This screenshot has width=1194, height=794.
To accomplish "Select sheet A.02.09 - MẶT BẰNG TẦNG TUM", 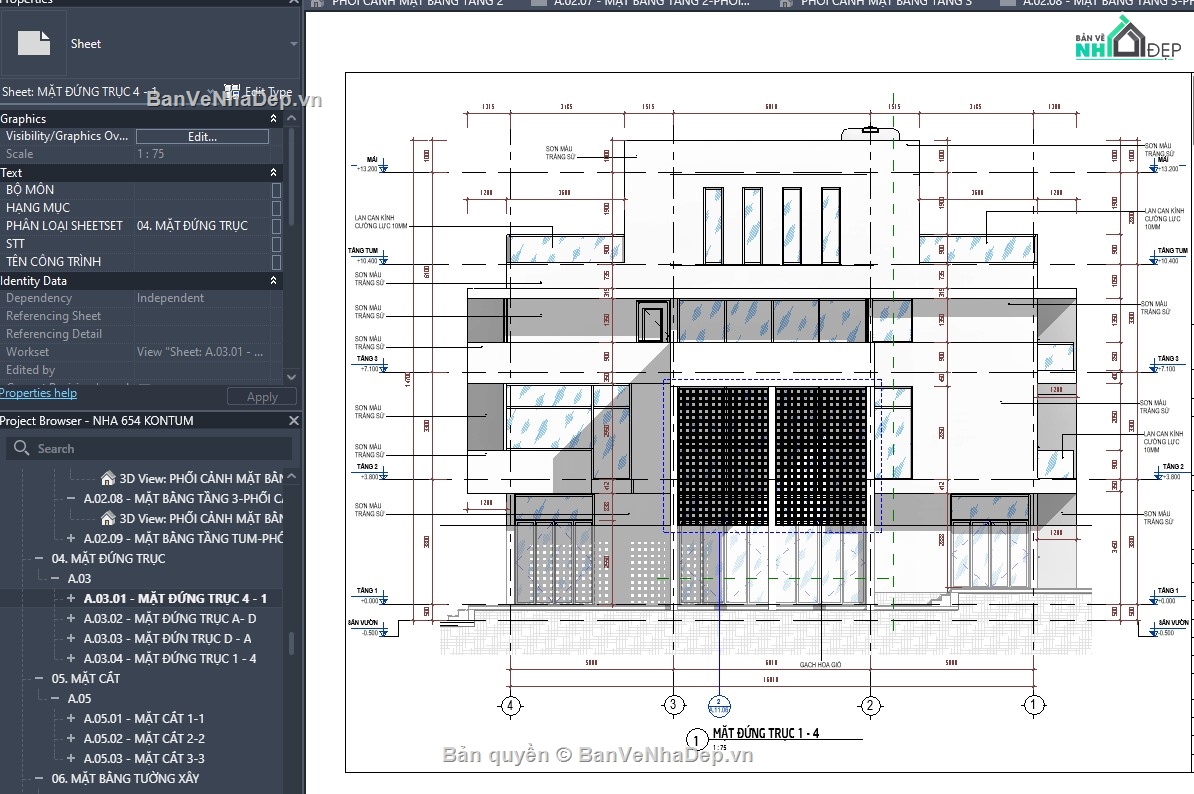I will (183, 538).
